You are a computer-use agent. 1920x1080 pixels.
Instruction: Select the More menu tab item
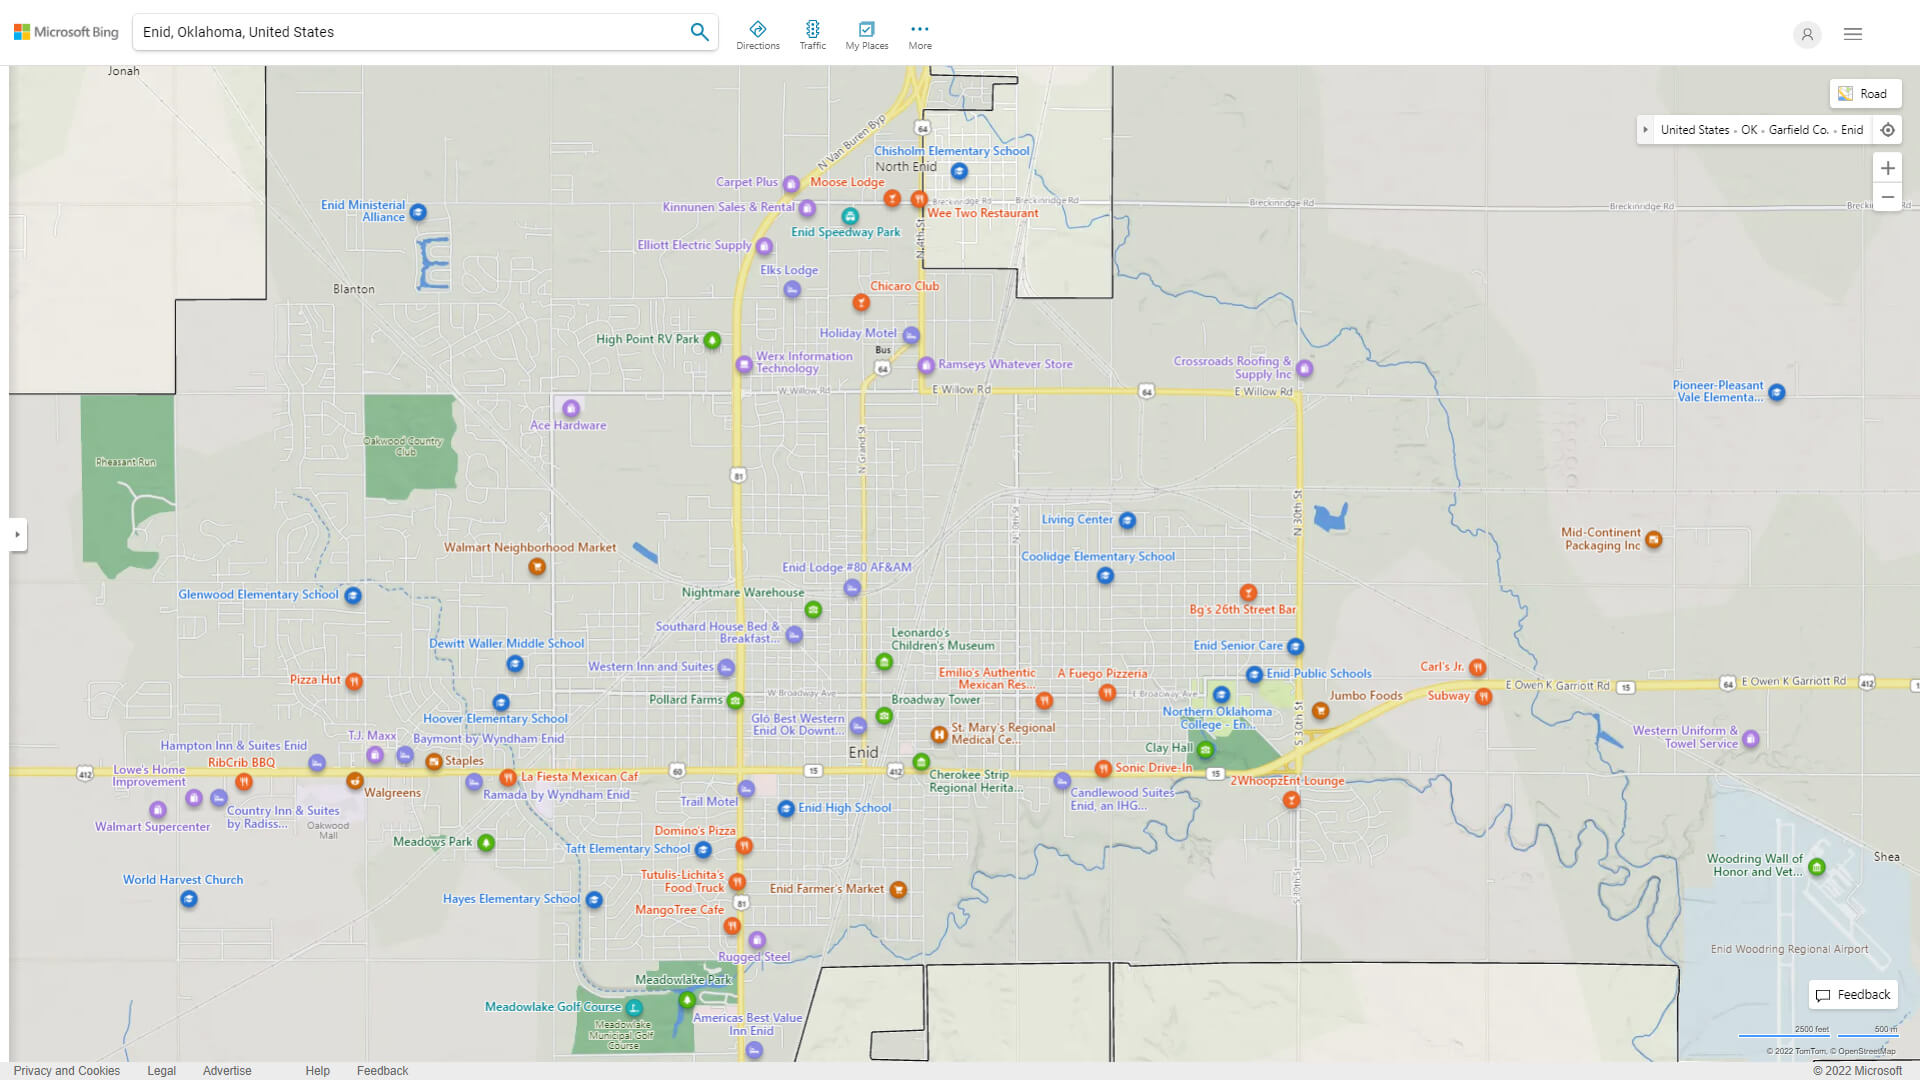tap(919, 33)
